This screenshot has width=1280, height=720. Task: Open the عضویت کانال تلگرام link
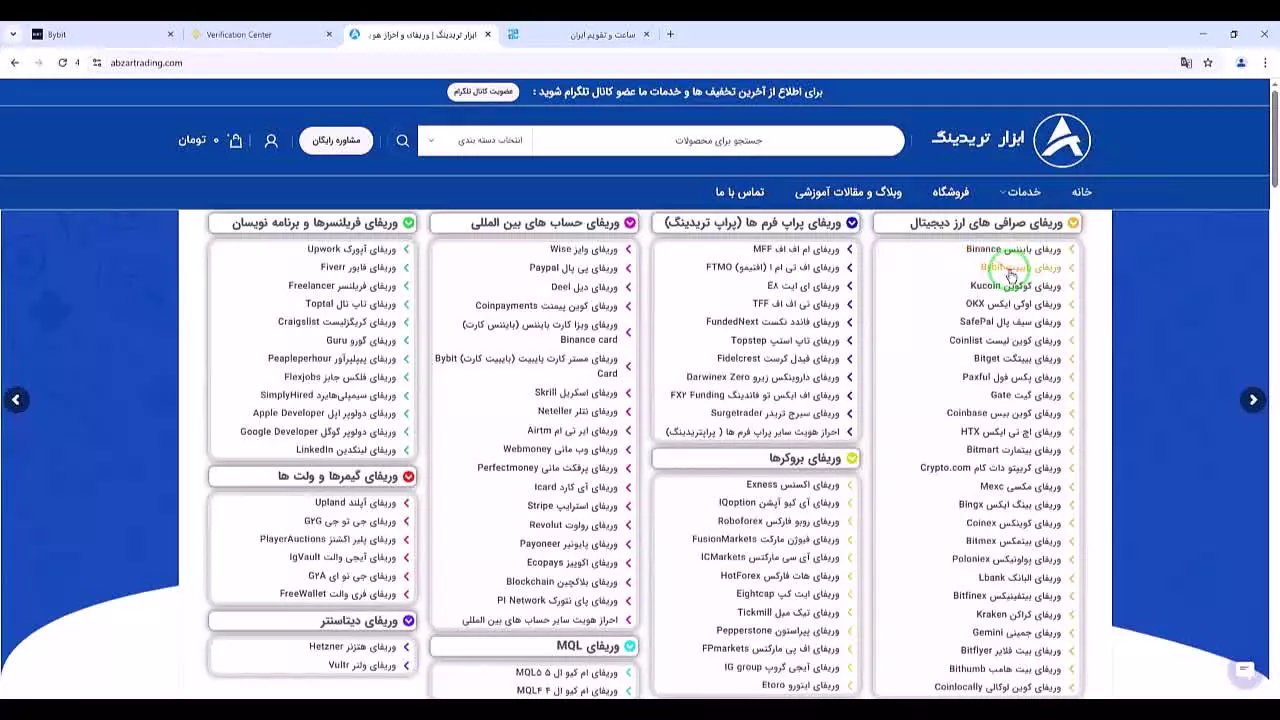[483, 91]
